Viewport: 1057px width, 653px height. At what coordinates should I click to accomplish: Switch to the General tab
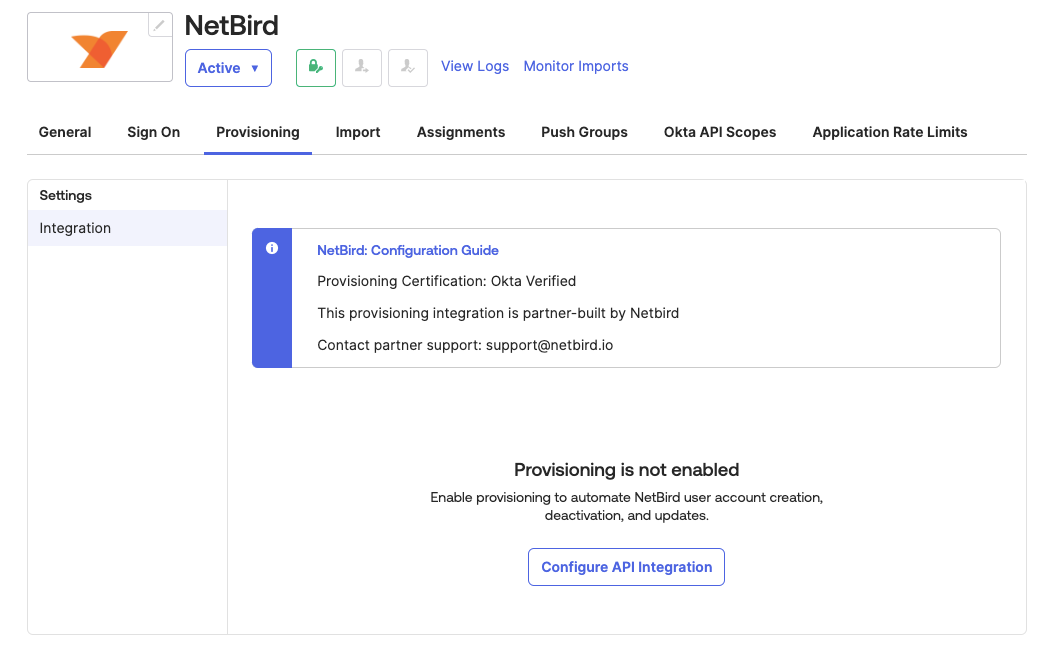click(x=65, y=132)
